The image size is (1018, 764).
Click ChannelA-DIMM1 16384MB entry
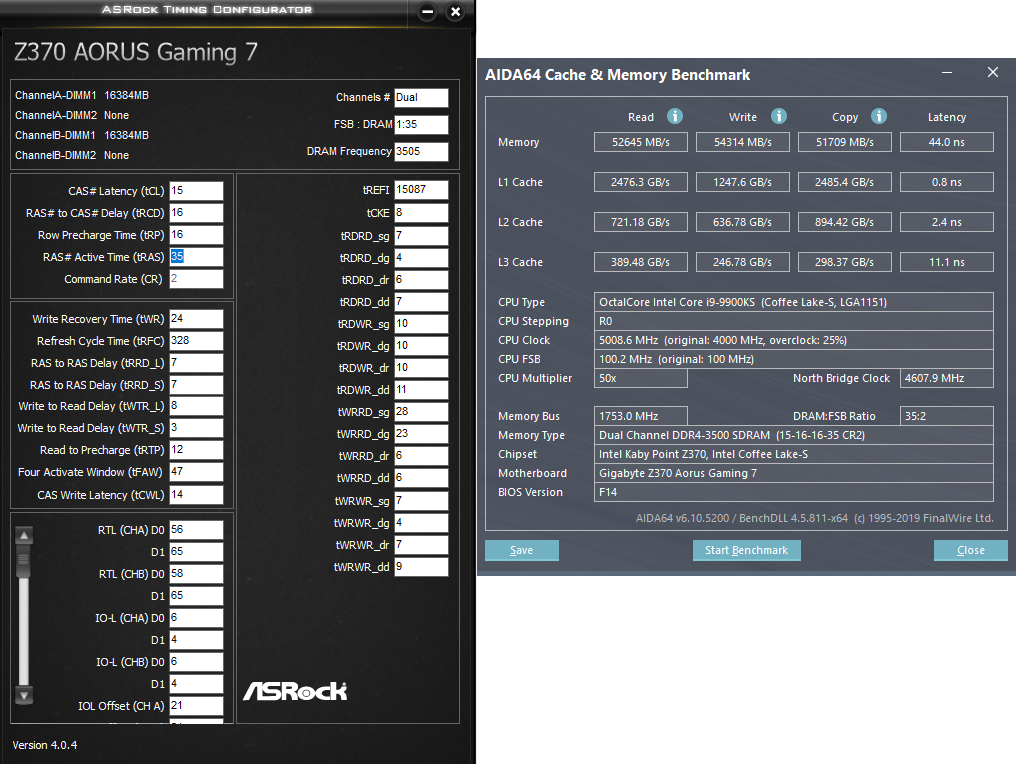[82, 95]
